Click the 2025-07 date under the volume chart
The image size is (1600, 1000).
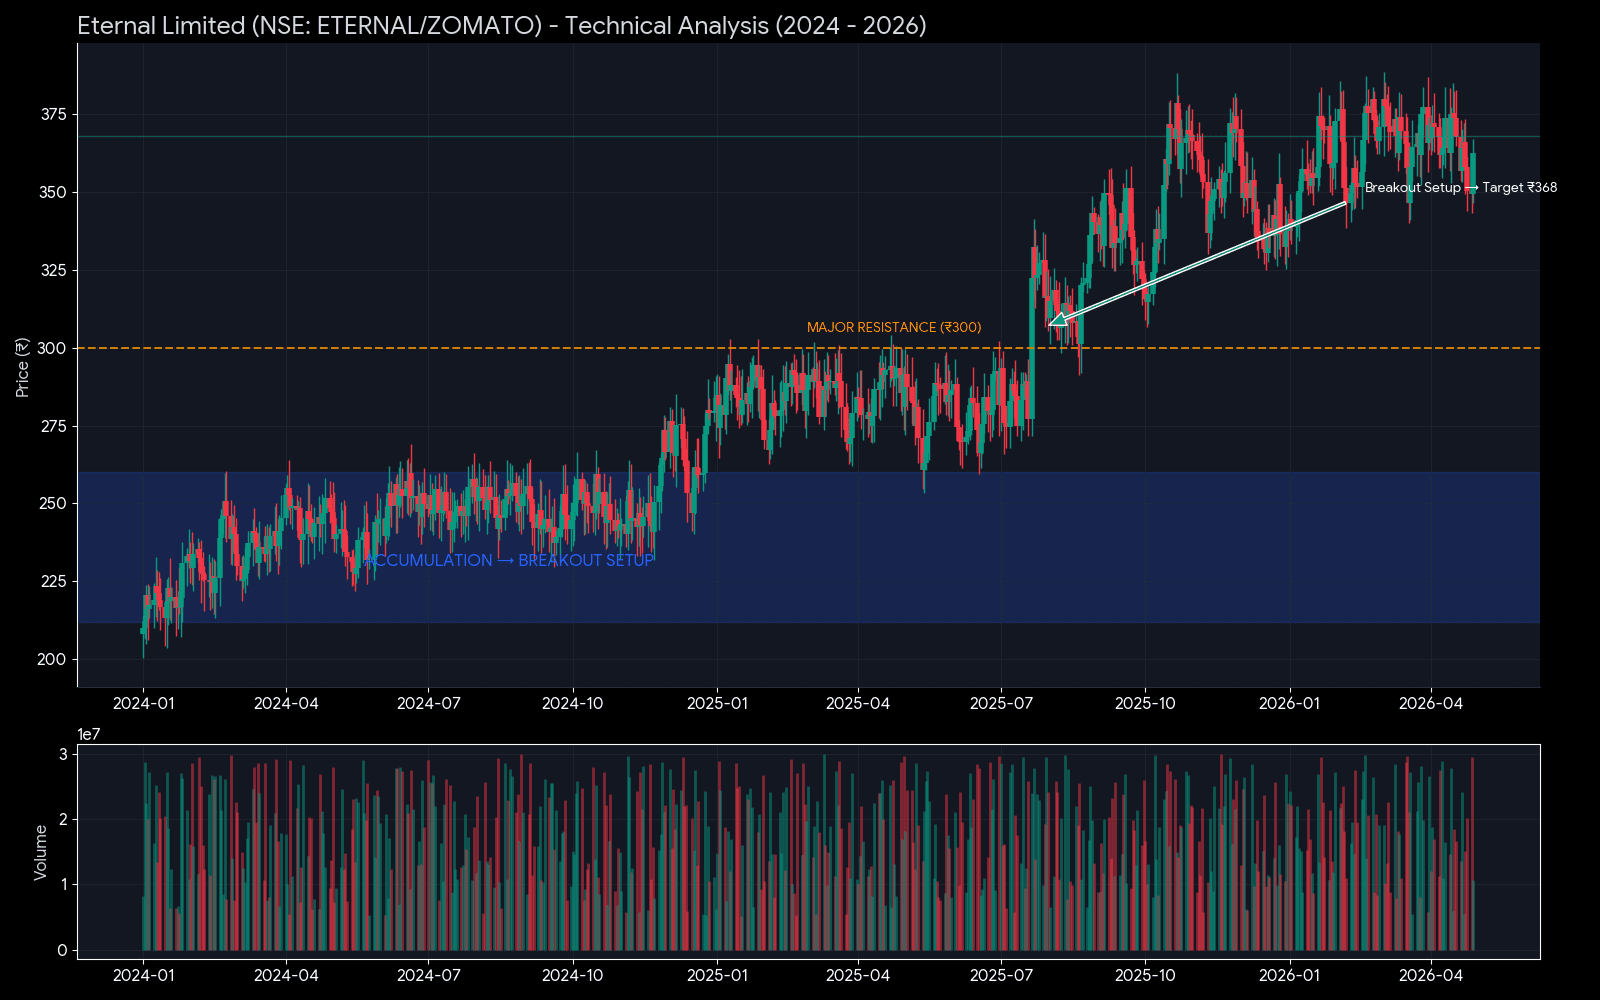click(1001, 976)
